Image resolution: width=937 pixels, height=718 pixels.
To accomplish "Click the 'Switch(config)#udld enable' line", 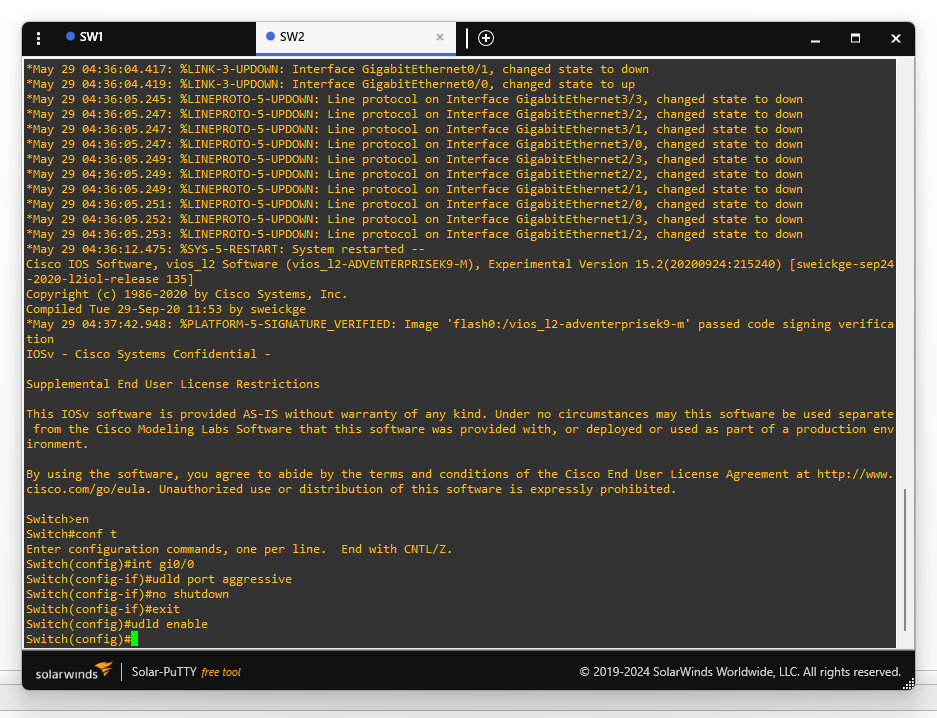I will pos(117,624).
